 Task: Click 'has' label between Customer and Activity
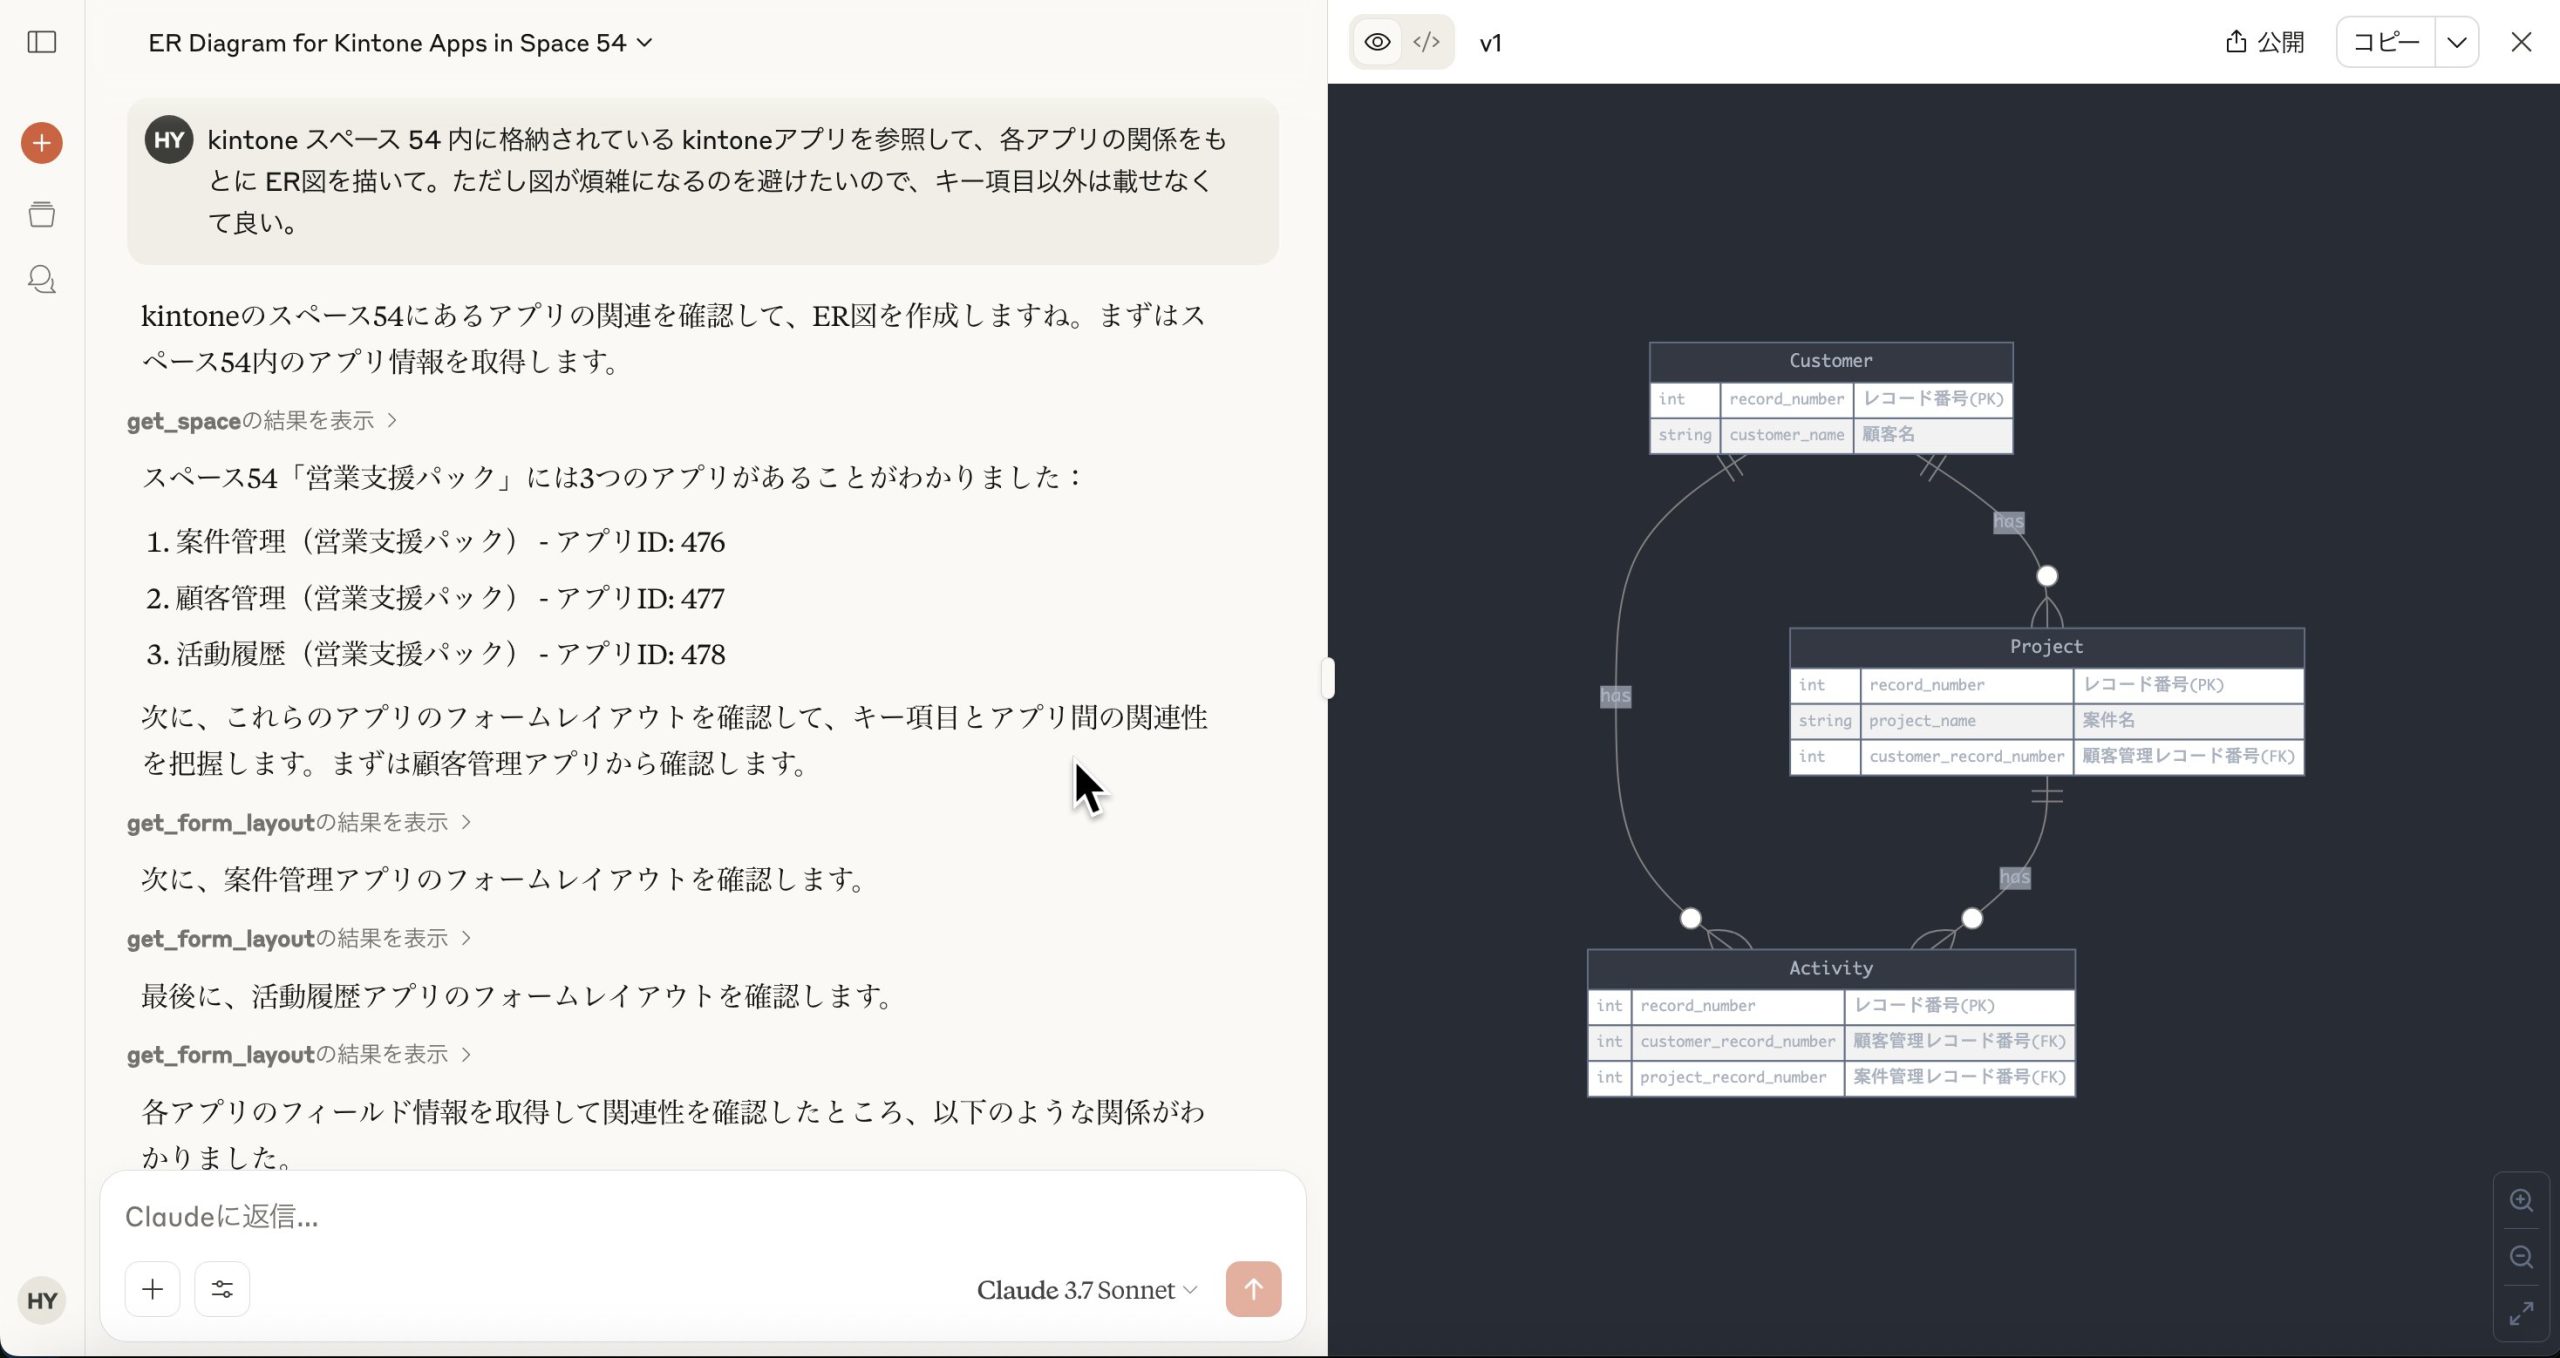[1615, 696]
